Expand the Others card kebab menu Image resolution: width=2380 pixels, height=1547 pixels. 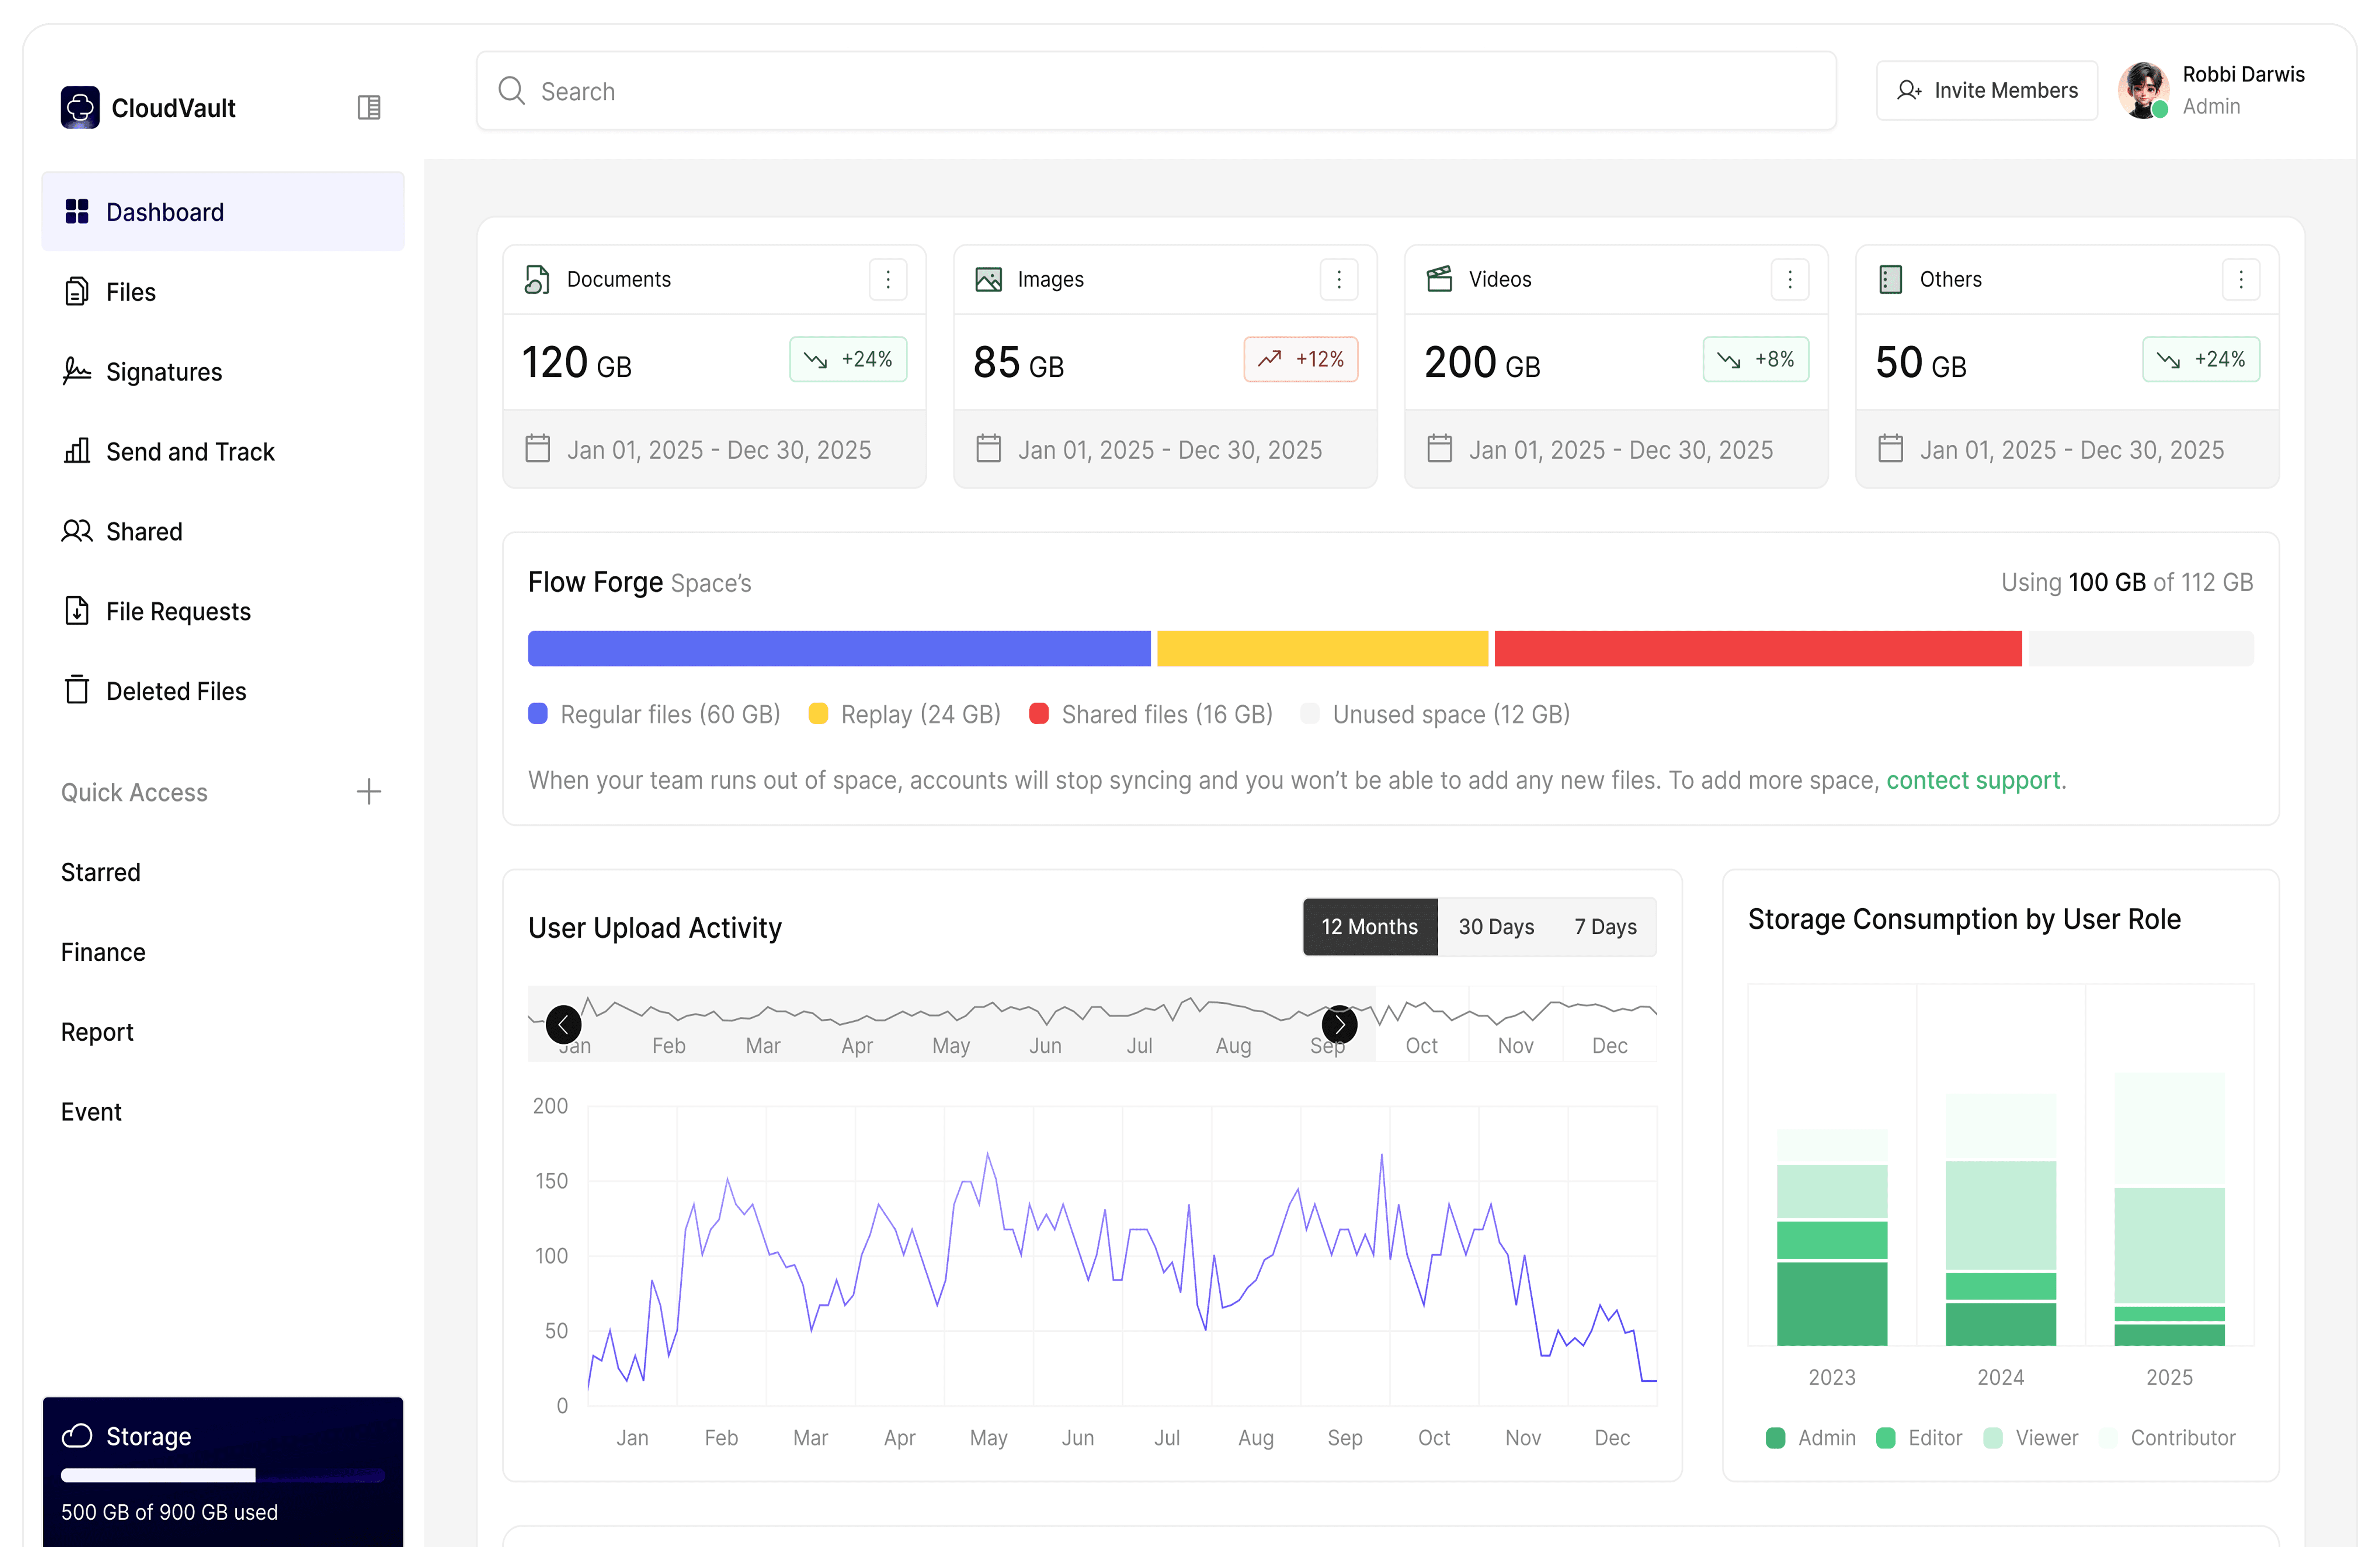click(2241, 279)
